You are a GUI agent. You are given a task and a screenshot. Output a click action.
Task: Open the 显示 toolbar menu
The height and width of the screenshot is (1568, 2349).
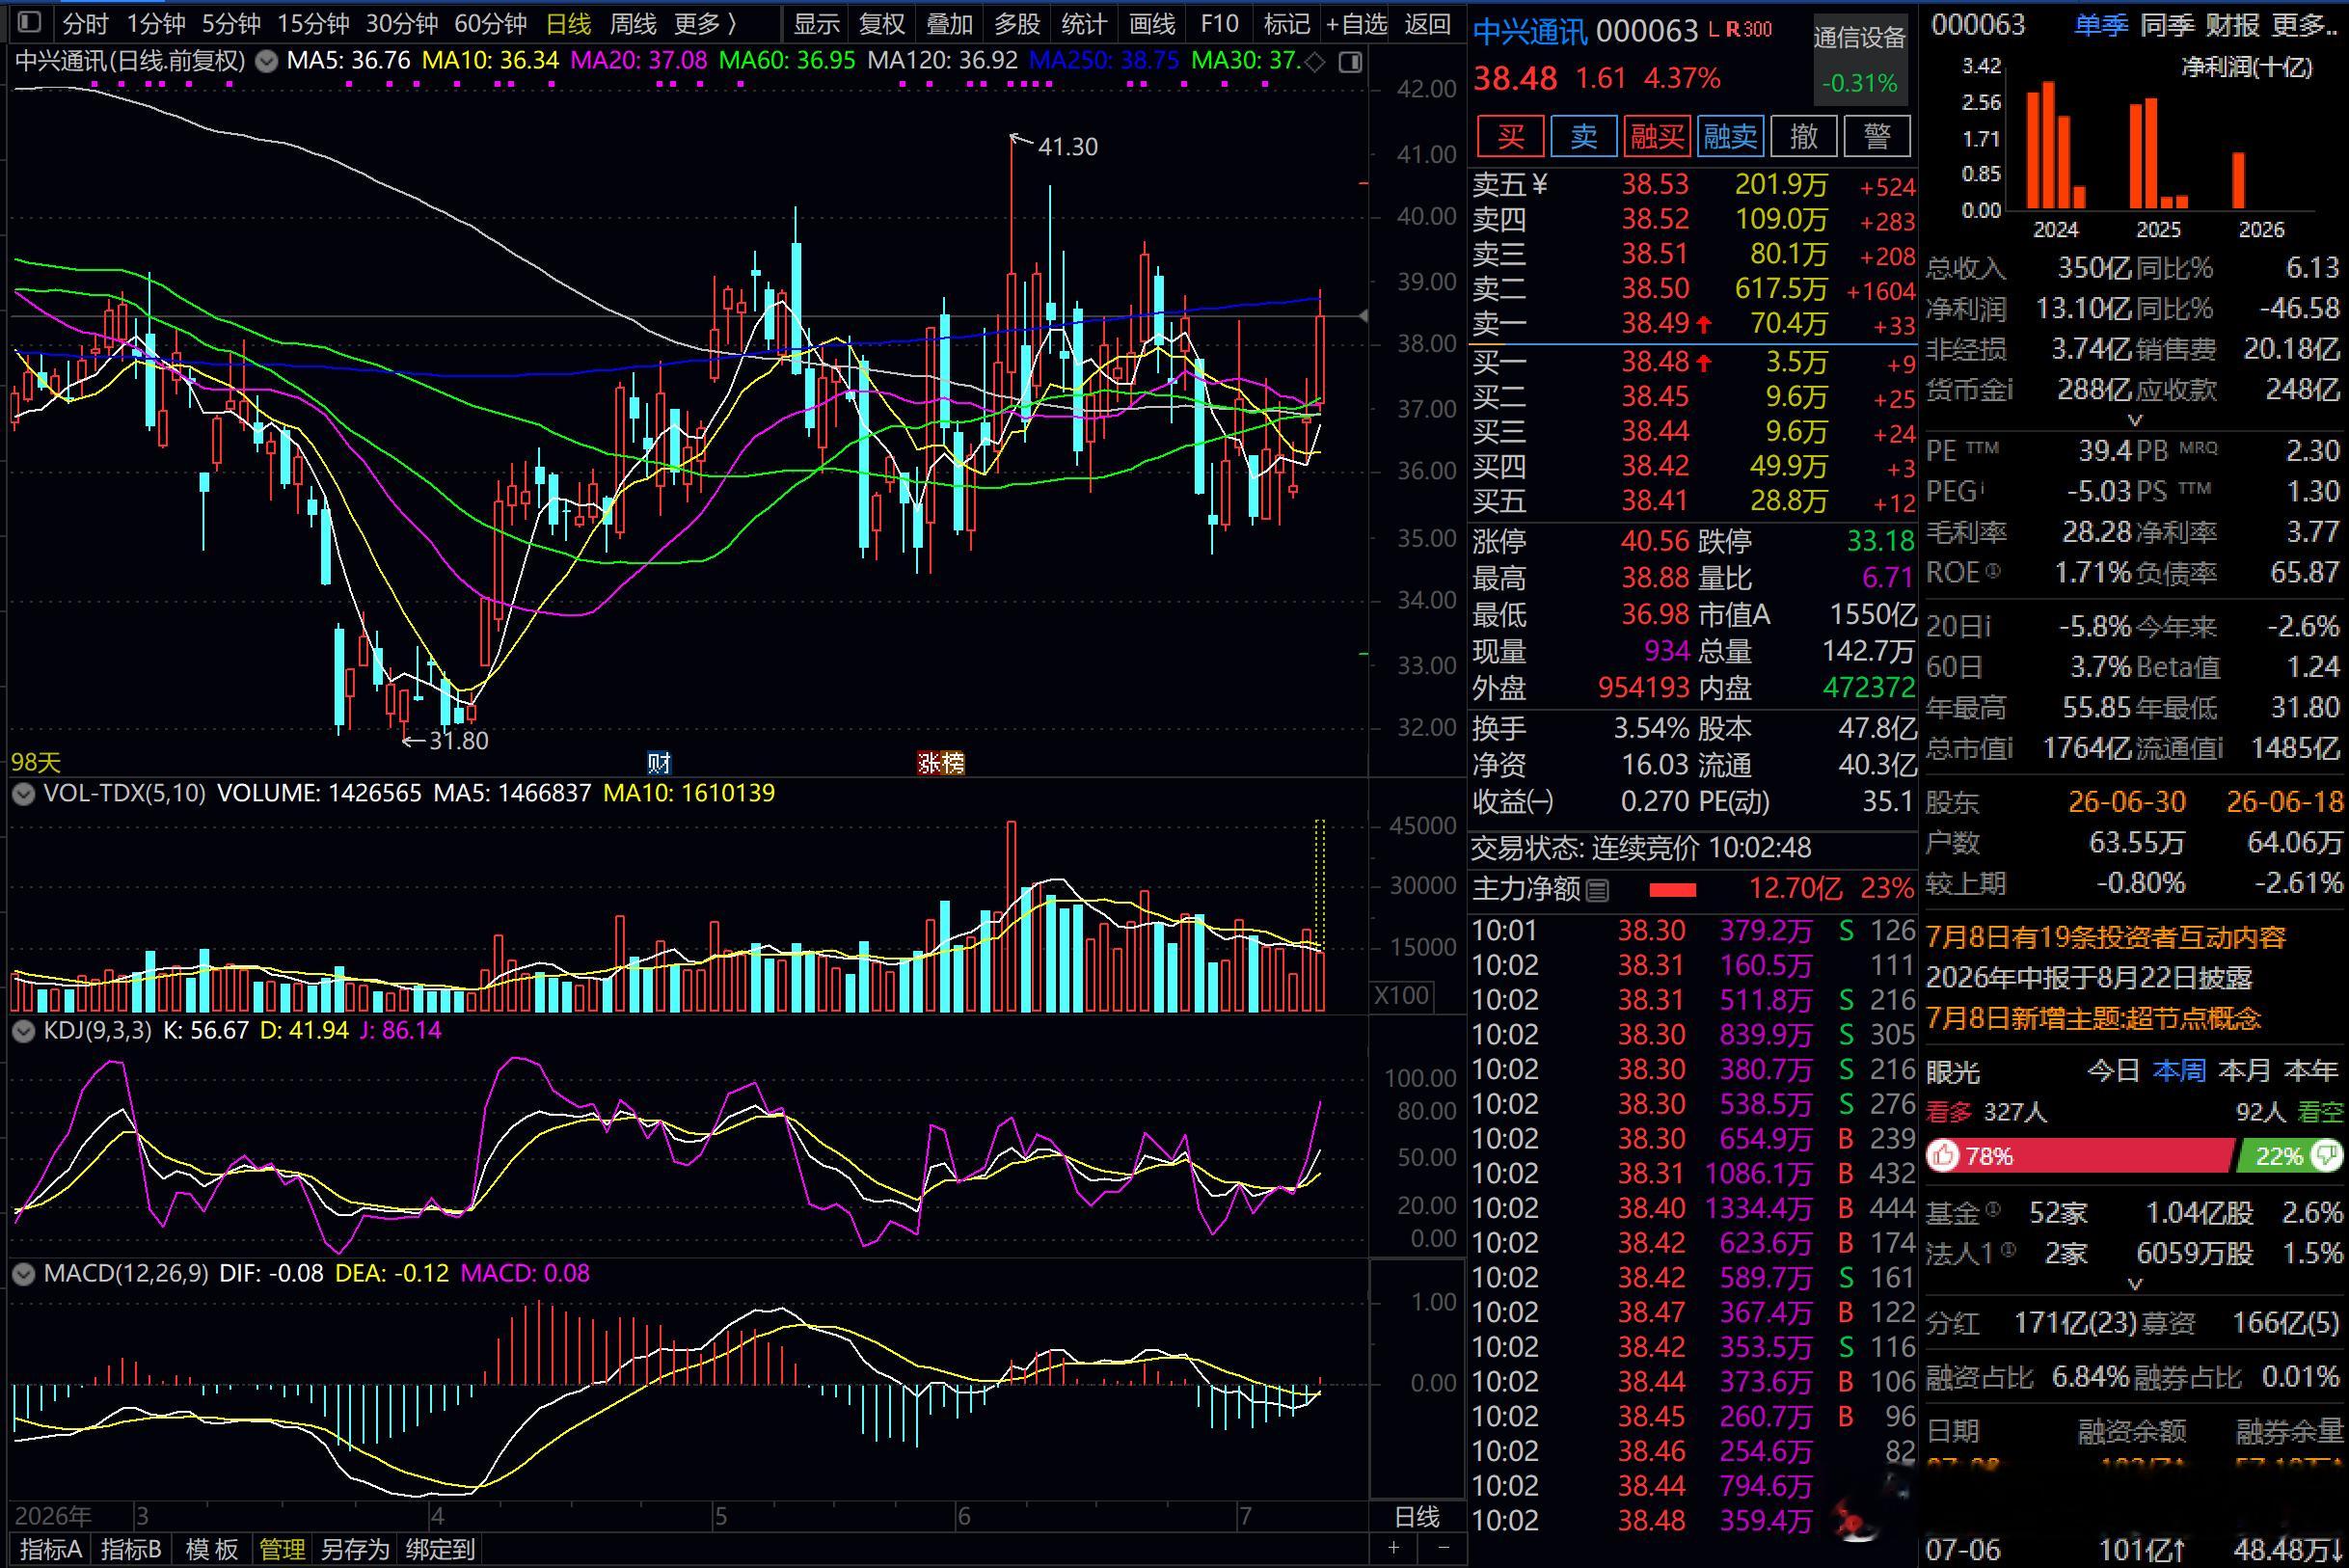coord(817,23)
